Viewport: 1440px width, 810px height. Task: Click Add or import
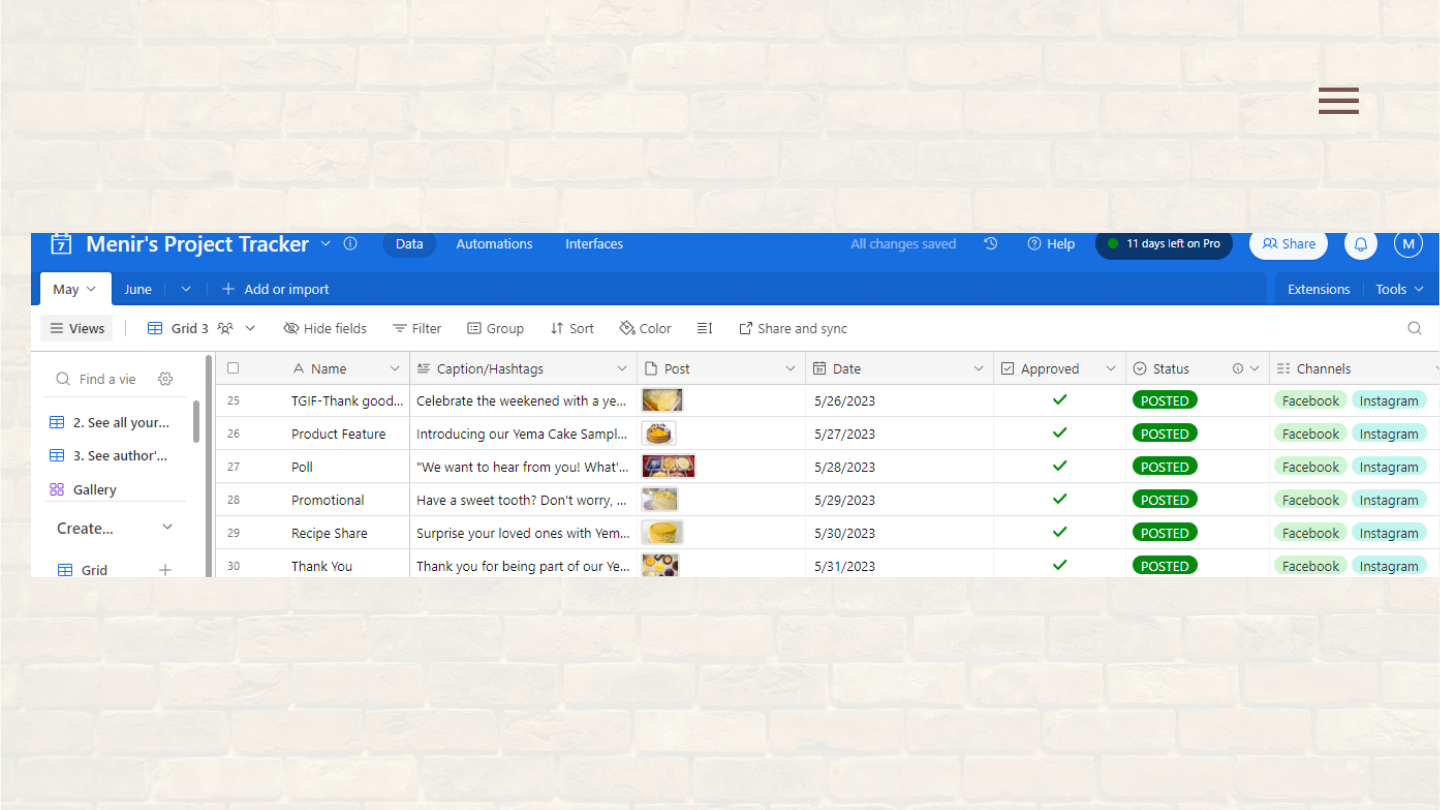pyautogui.click(x=275, y=289)
